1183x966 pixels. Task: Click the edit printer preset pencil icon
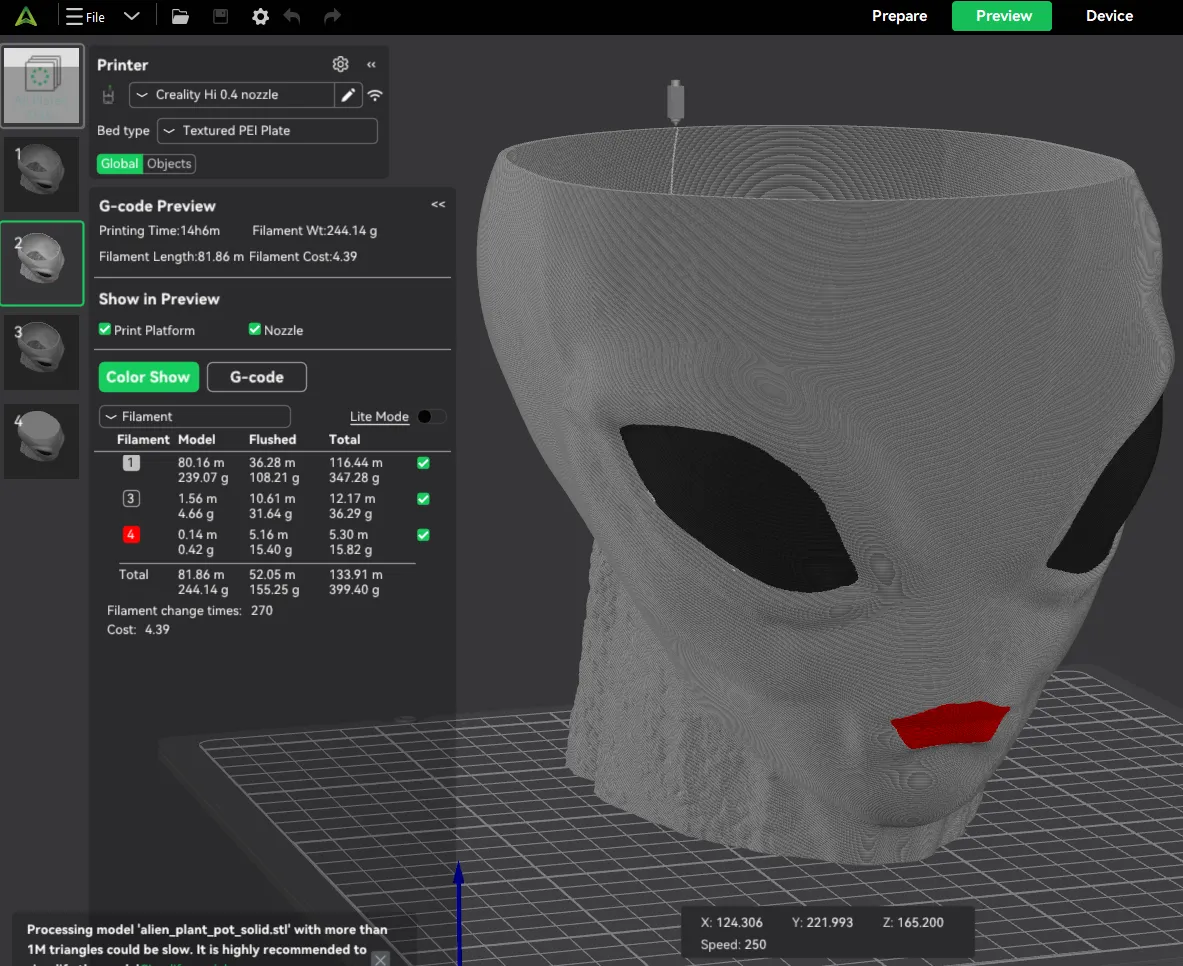[x=348, y=95]
